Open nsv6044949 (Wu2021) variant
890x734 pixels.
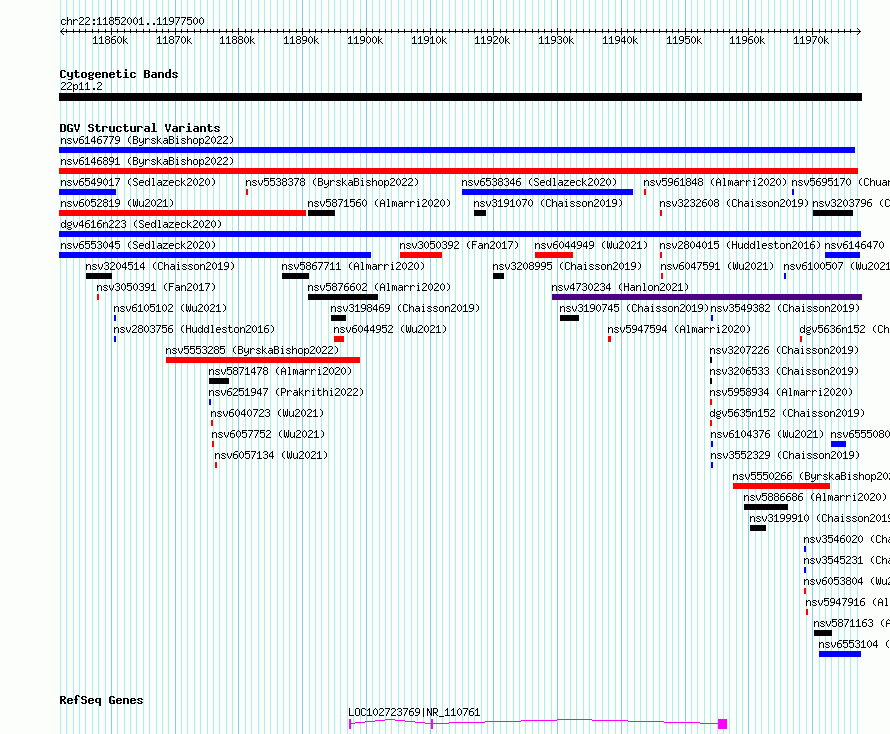coord(591,245)
